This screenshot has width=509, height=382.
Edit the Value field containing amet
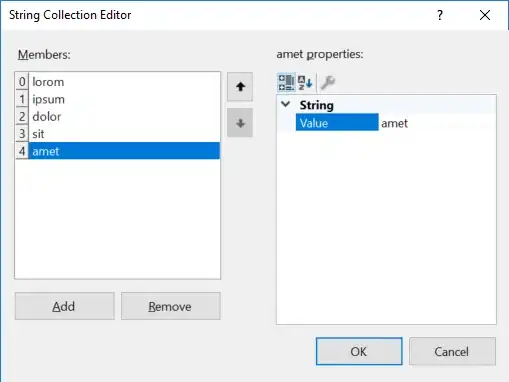tap(437, 123)
